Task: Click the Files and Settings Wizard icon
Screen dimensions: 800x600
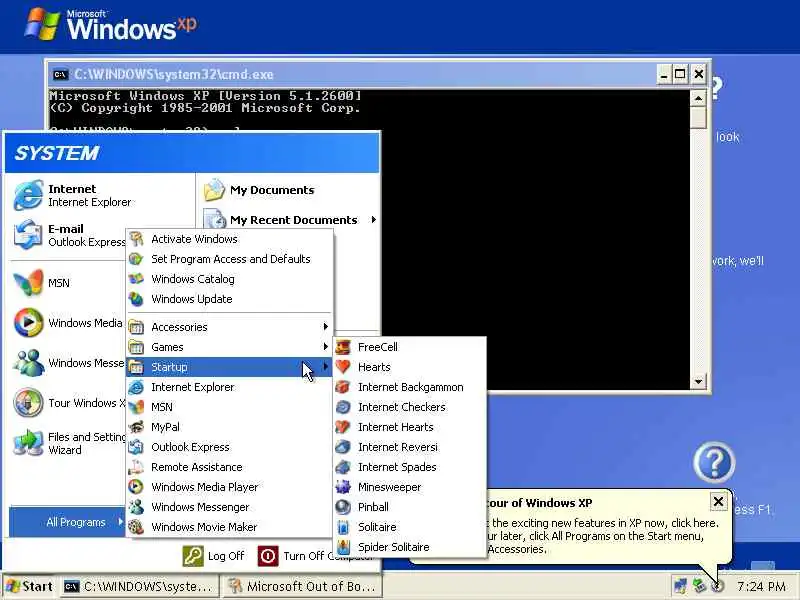Action: [28, 442]
